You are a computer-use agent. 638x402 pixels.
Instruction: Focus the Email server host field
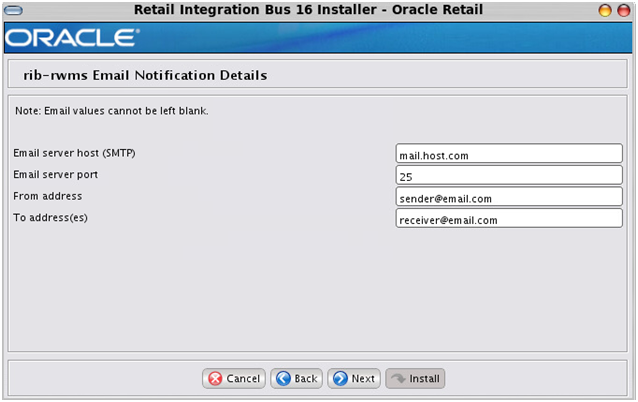click(x=509, y=153)
